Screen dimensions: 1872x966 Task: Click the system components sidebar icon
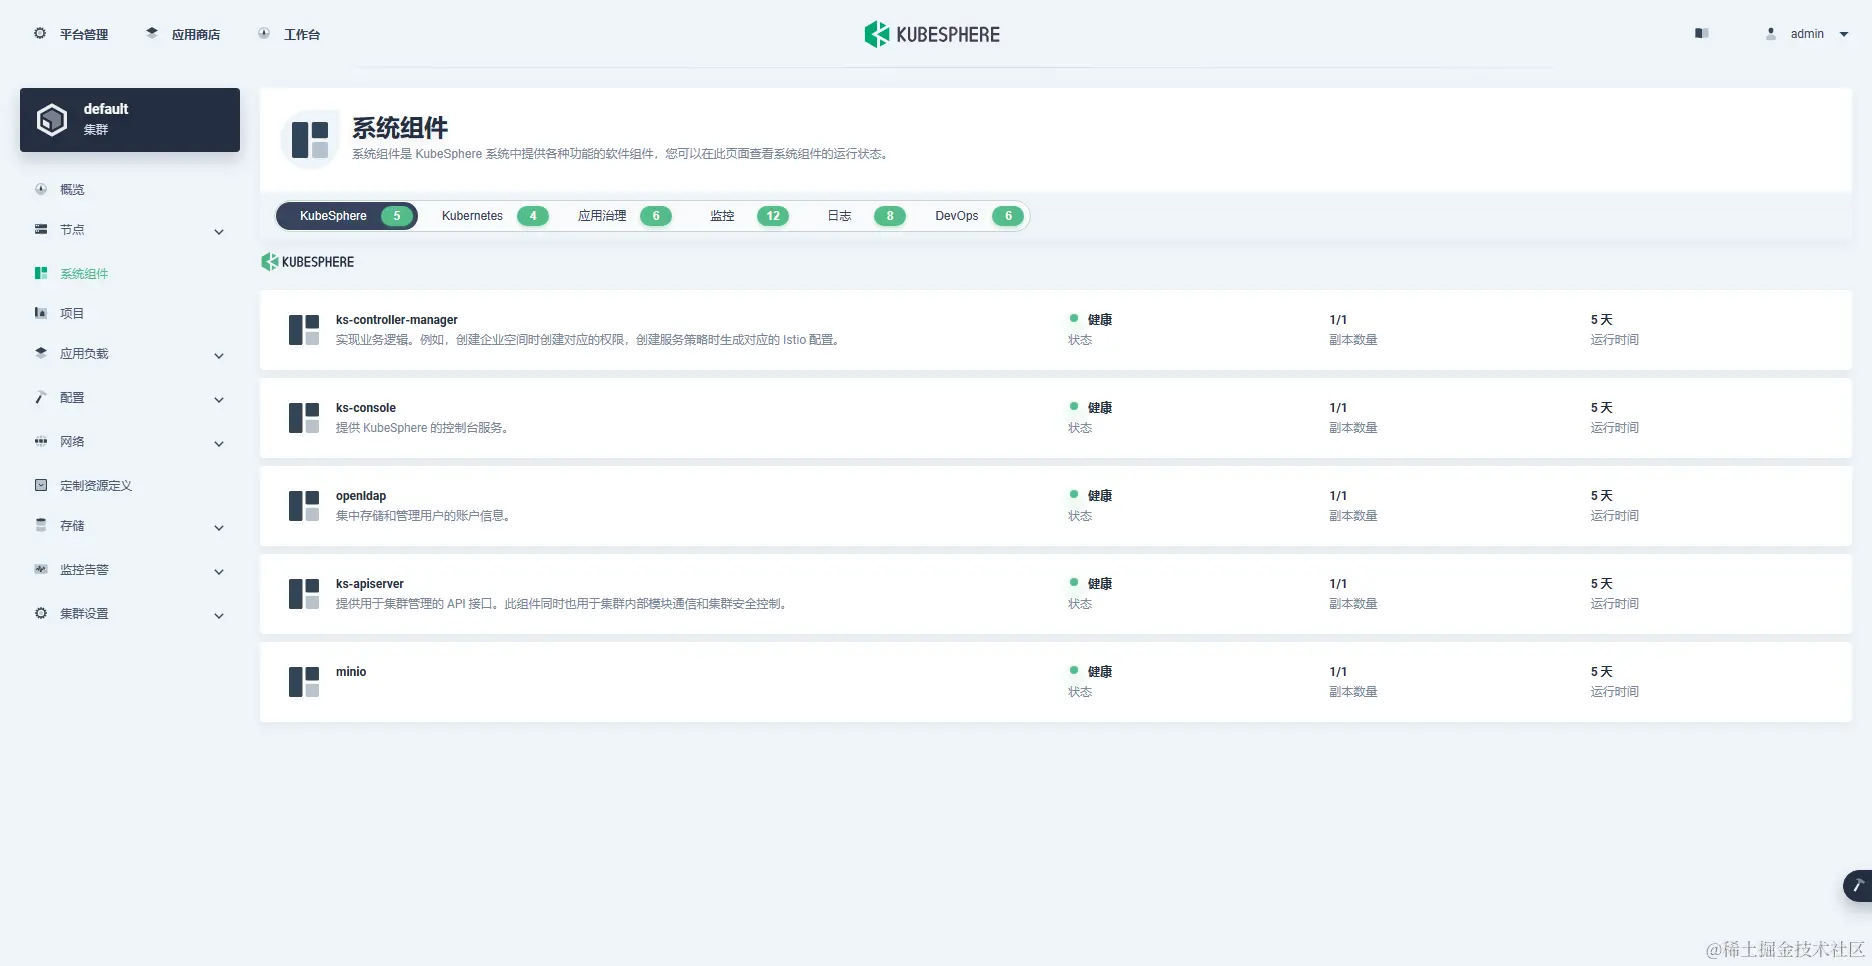click(41, 273)
